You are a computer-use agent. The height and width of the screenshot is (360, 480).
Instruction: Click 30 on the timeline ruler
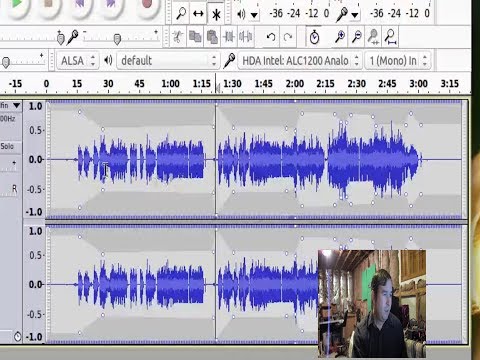pyautogui.click(x=108, y=83)
